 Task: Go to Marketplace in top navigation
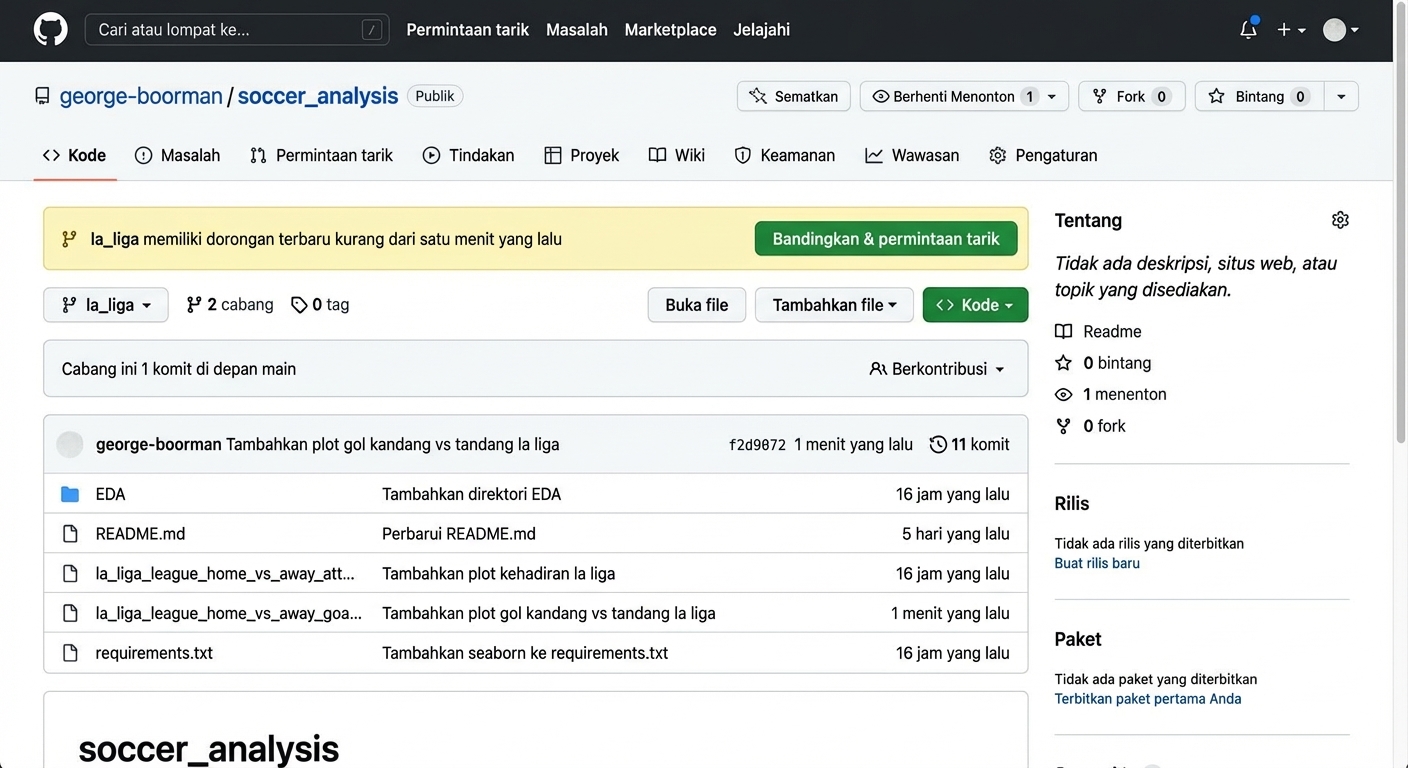click(671, 30)
